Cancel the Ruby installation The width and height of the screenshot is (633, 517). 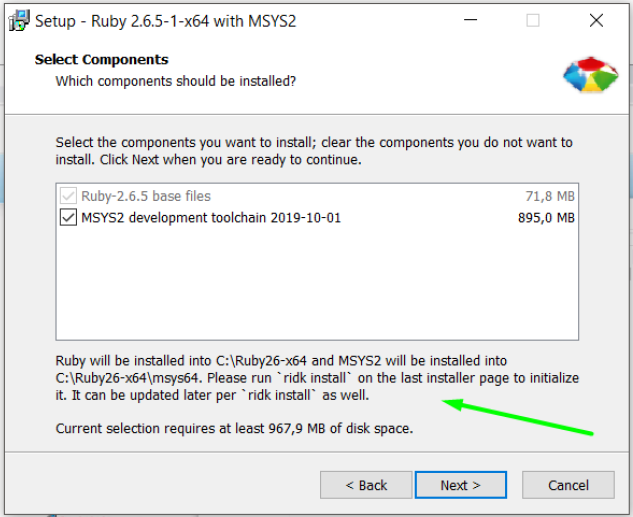click(568, 485)
